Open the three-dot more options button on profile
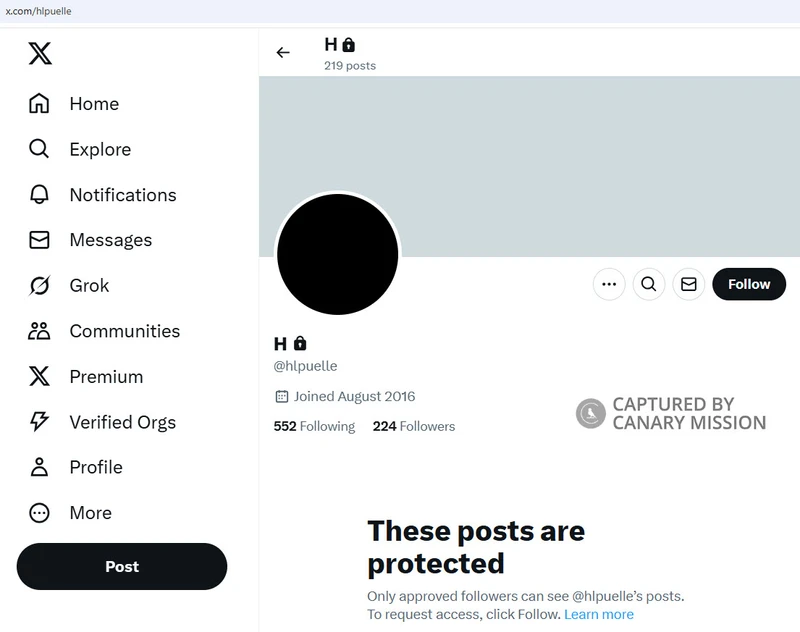The width and height of the screenshot is (800, 632). (609, 284)
